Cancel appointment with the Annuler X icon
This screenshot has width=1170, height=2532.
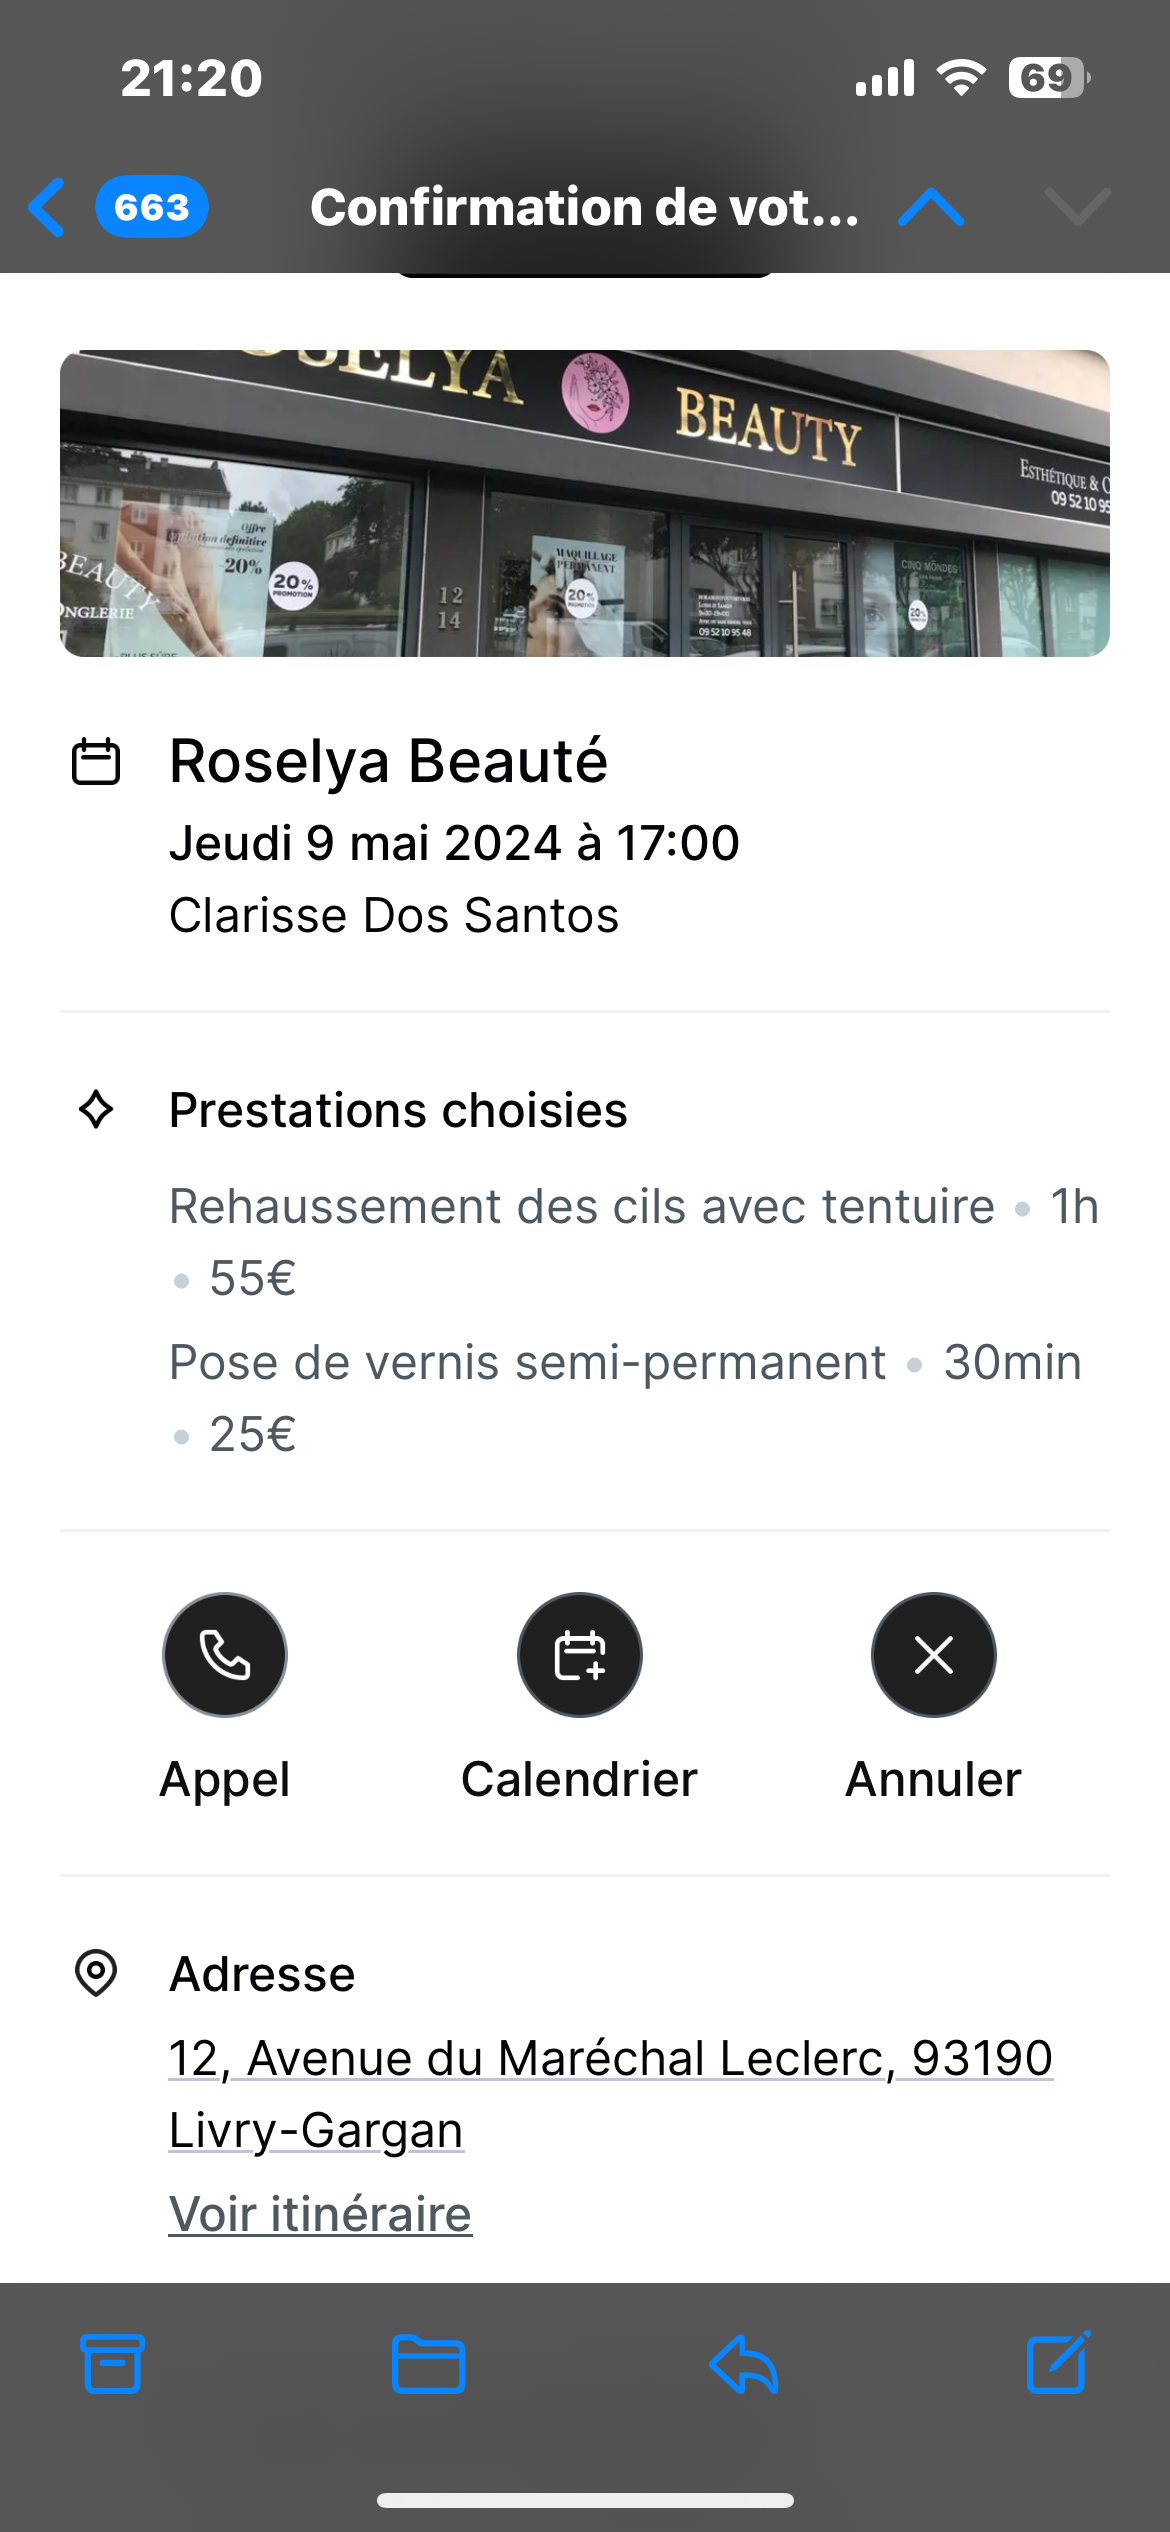pyautogui.click(x=933, y=1655)
